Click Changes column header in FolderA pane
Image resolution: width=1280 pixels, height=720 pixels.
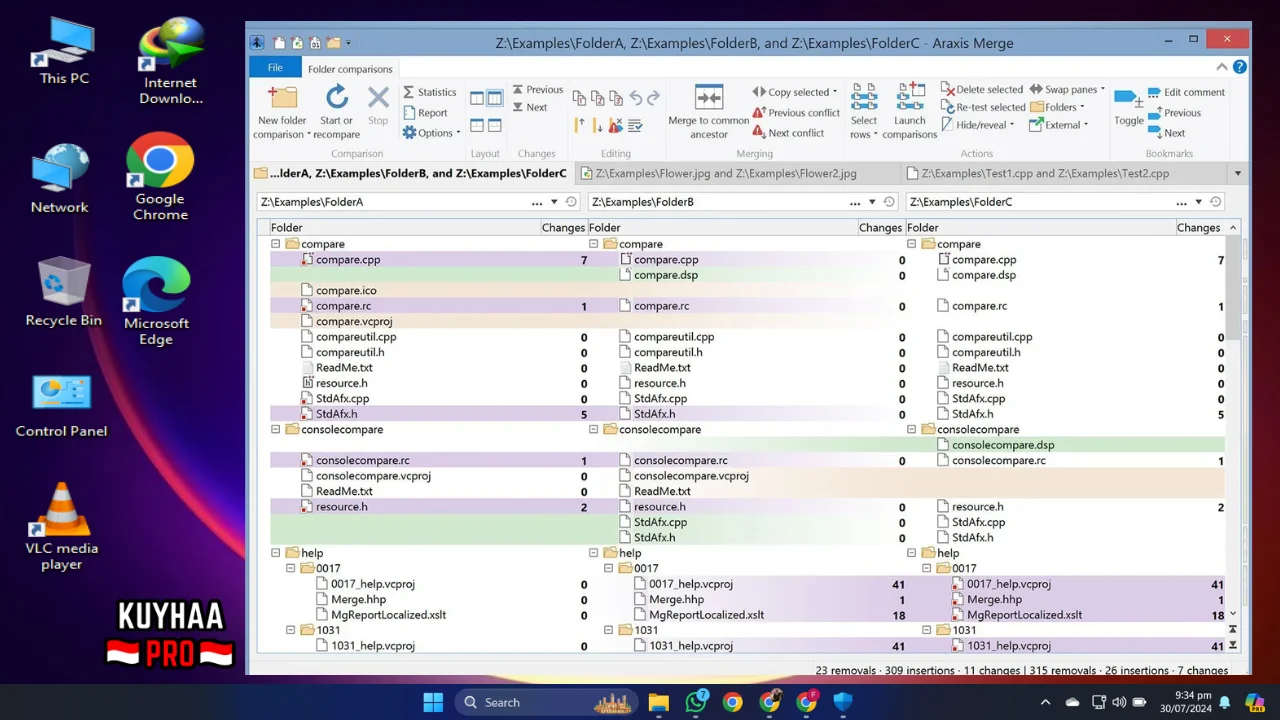point(563,228)
